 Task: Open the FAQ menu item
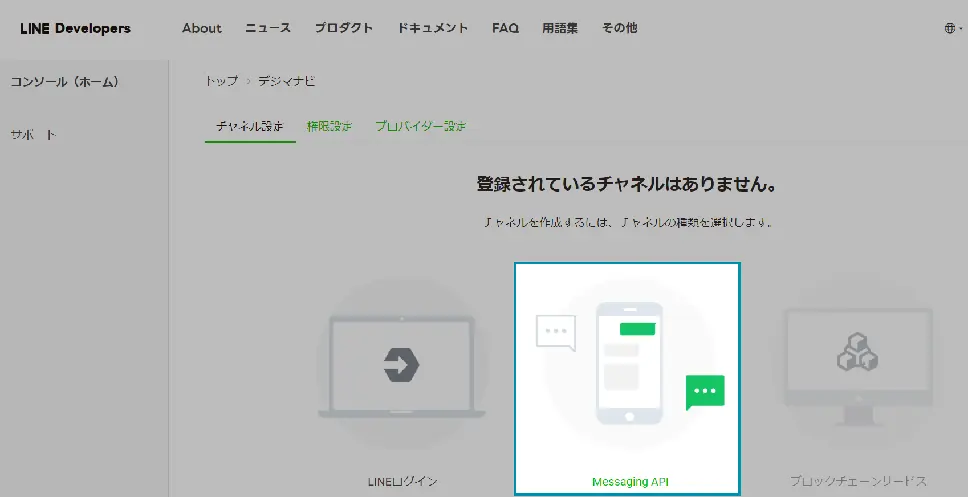pyautogui.click(x=506, y=28)
